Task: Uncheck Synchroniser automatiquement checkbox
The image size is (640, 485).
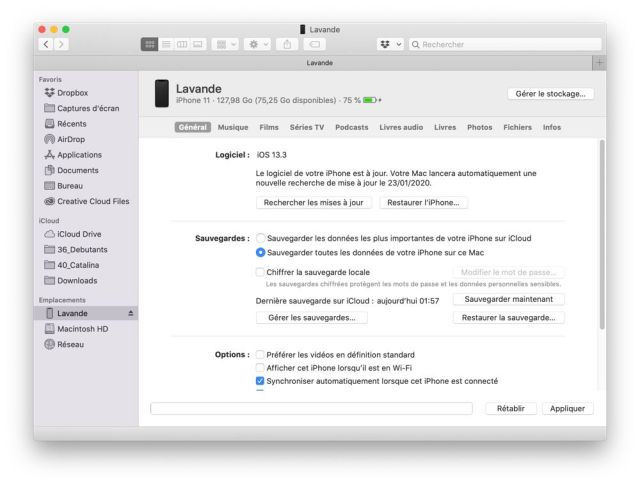Action: pos(260,381)
